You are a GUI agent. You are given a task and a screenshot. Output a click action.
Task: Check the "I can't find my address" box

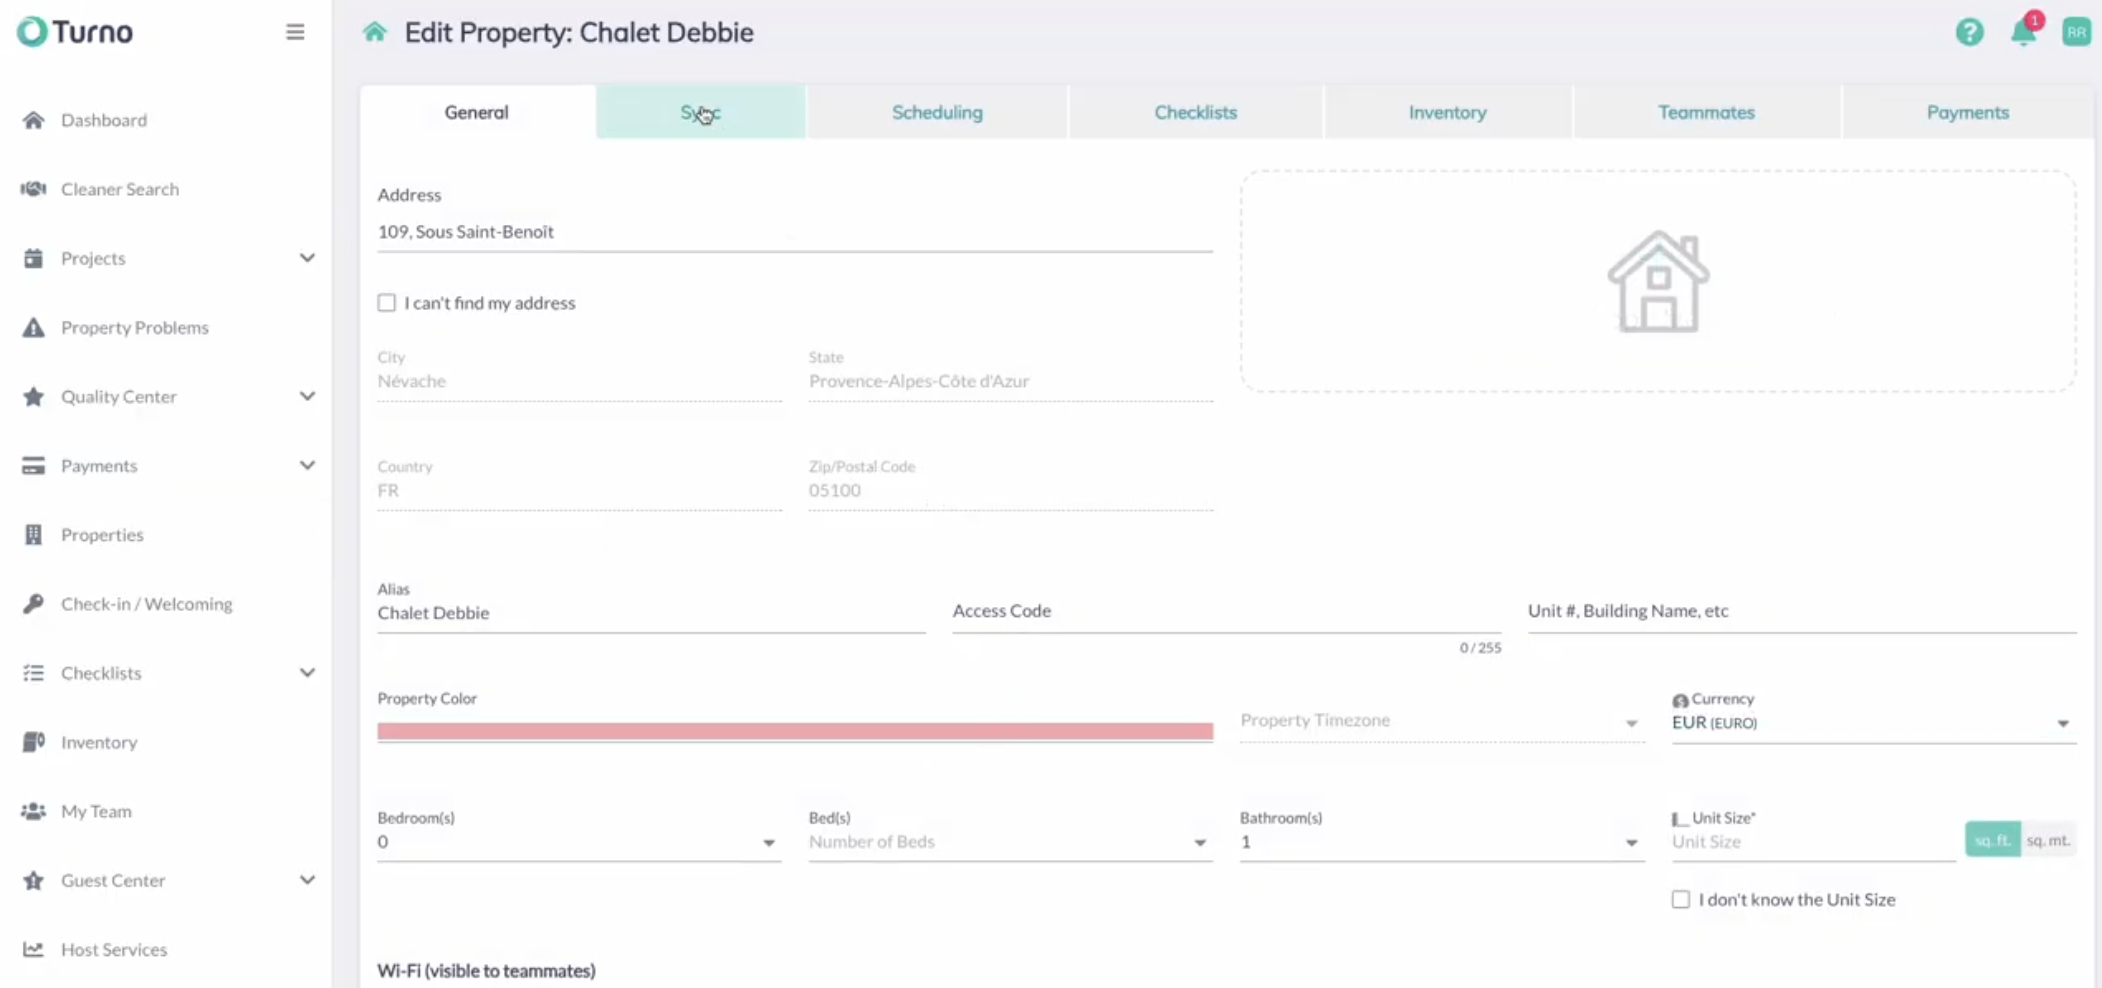tap(387, 303)
